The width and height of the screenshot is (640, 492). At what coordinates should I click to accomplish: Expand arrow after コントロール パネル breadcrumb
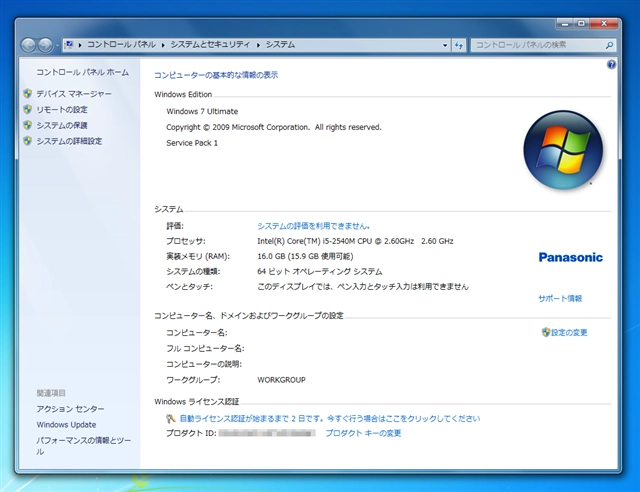tap(163, 45)
